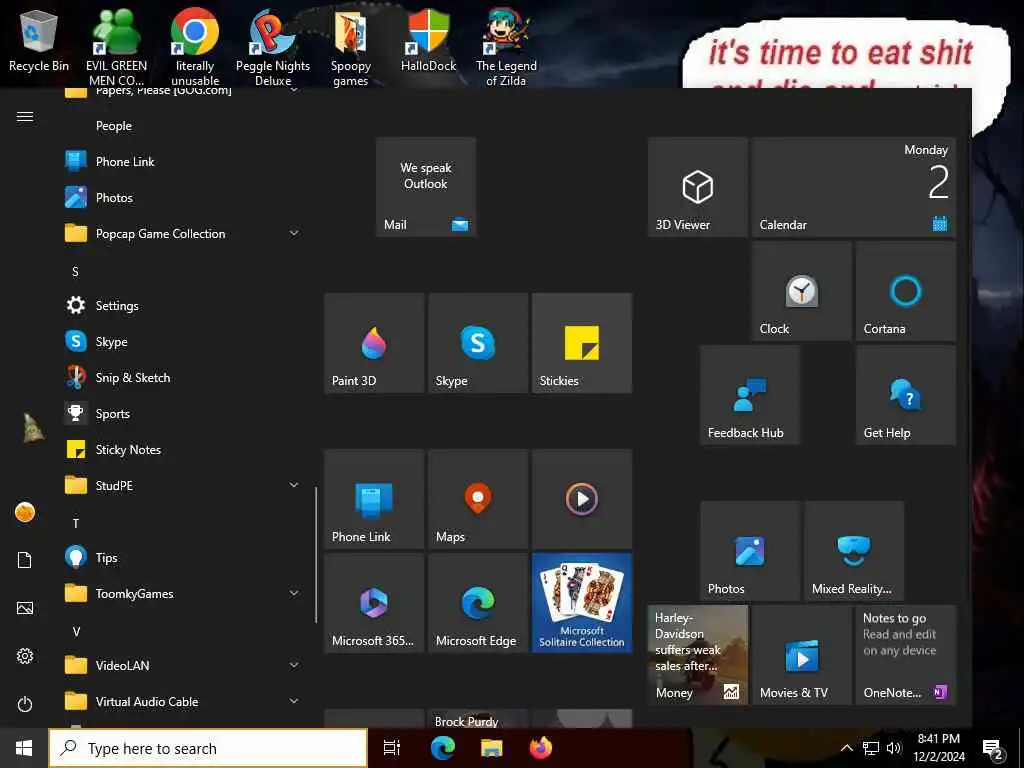Open the Mixed Reality tile
Screen dimensions: 1024x768
(x=854, y=551)
